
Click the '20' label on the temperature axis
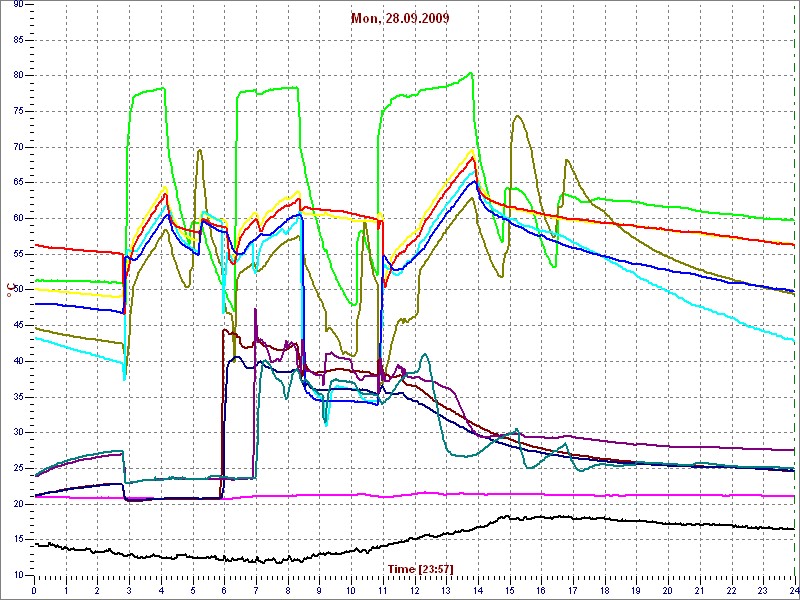point(17,504)
